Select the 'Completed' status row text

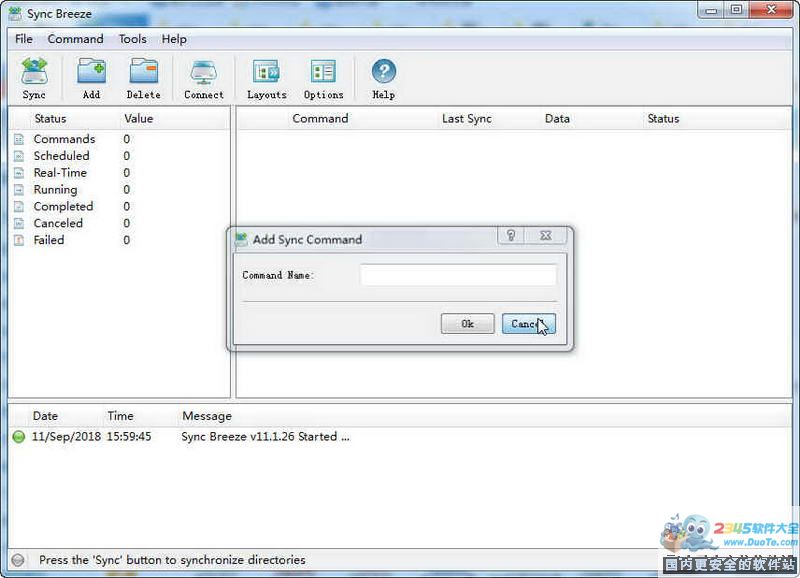[x=63, y=207]
